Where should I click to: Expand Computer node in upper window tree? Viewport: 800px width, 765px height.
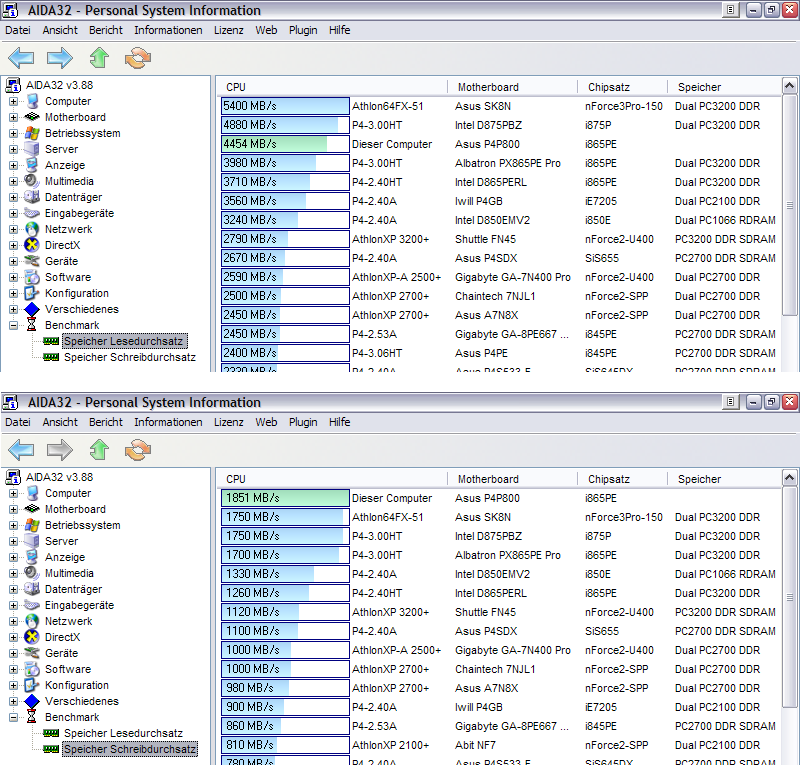click(13, 101)
